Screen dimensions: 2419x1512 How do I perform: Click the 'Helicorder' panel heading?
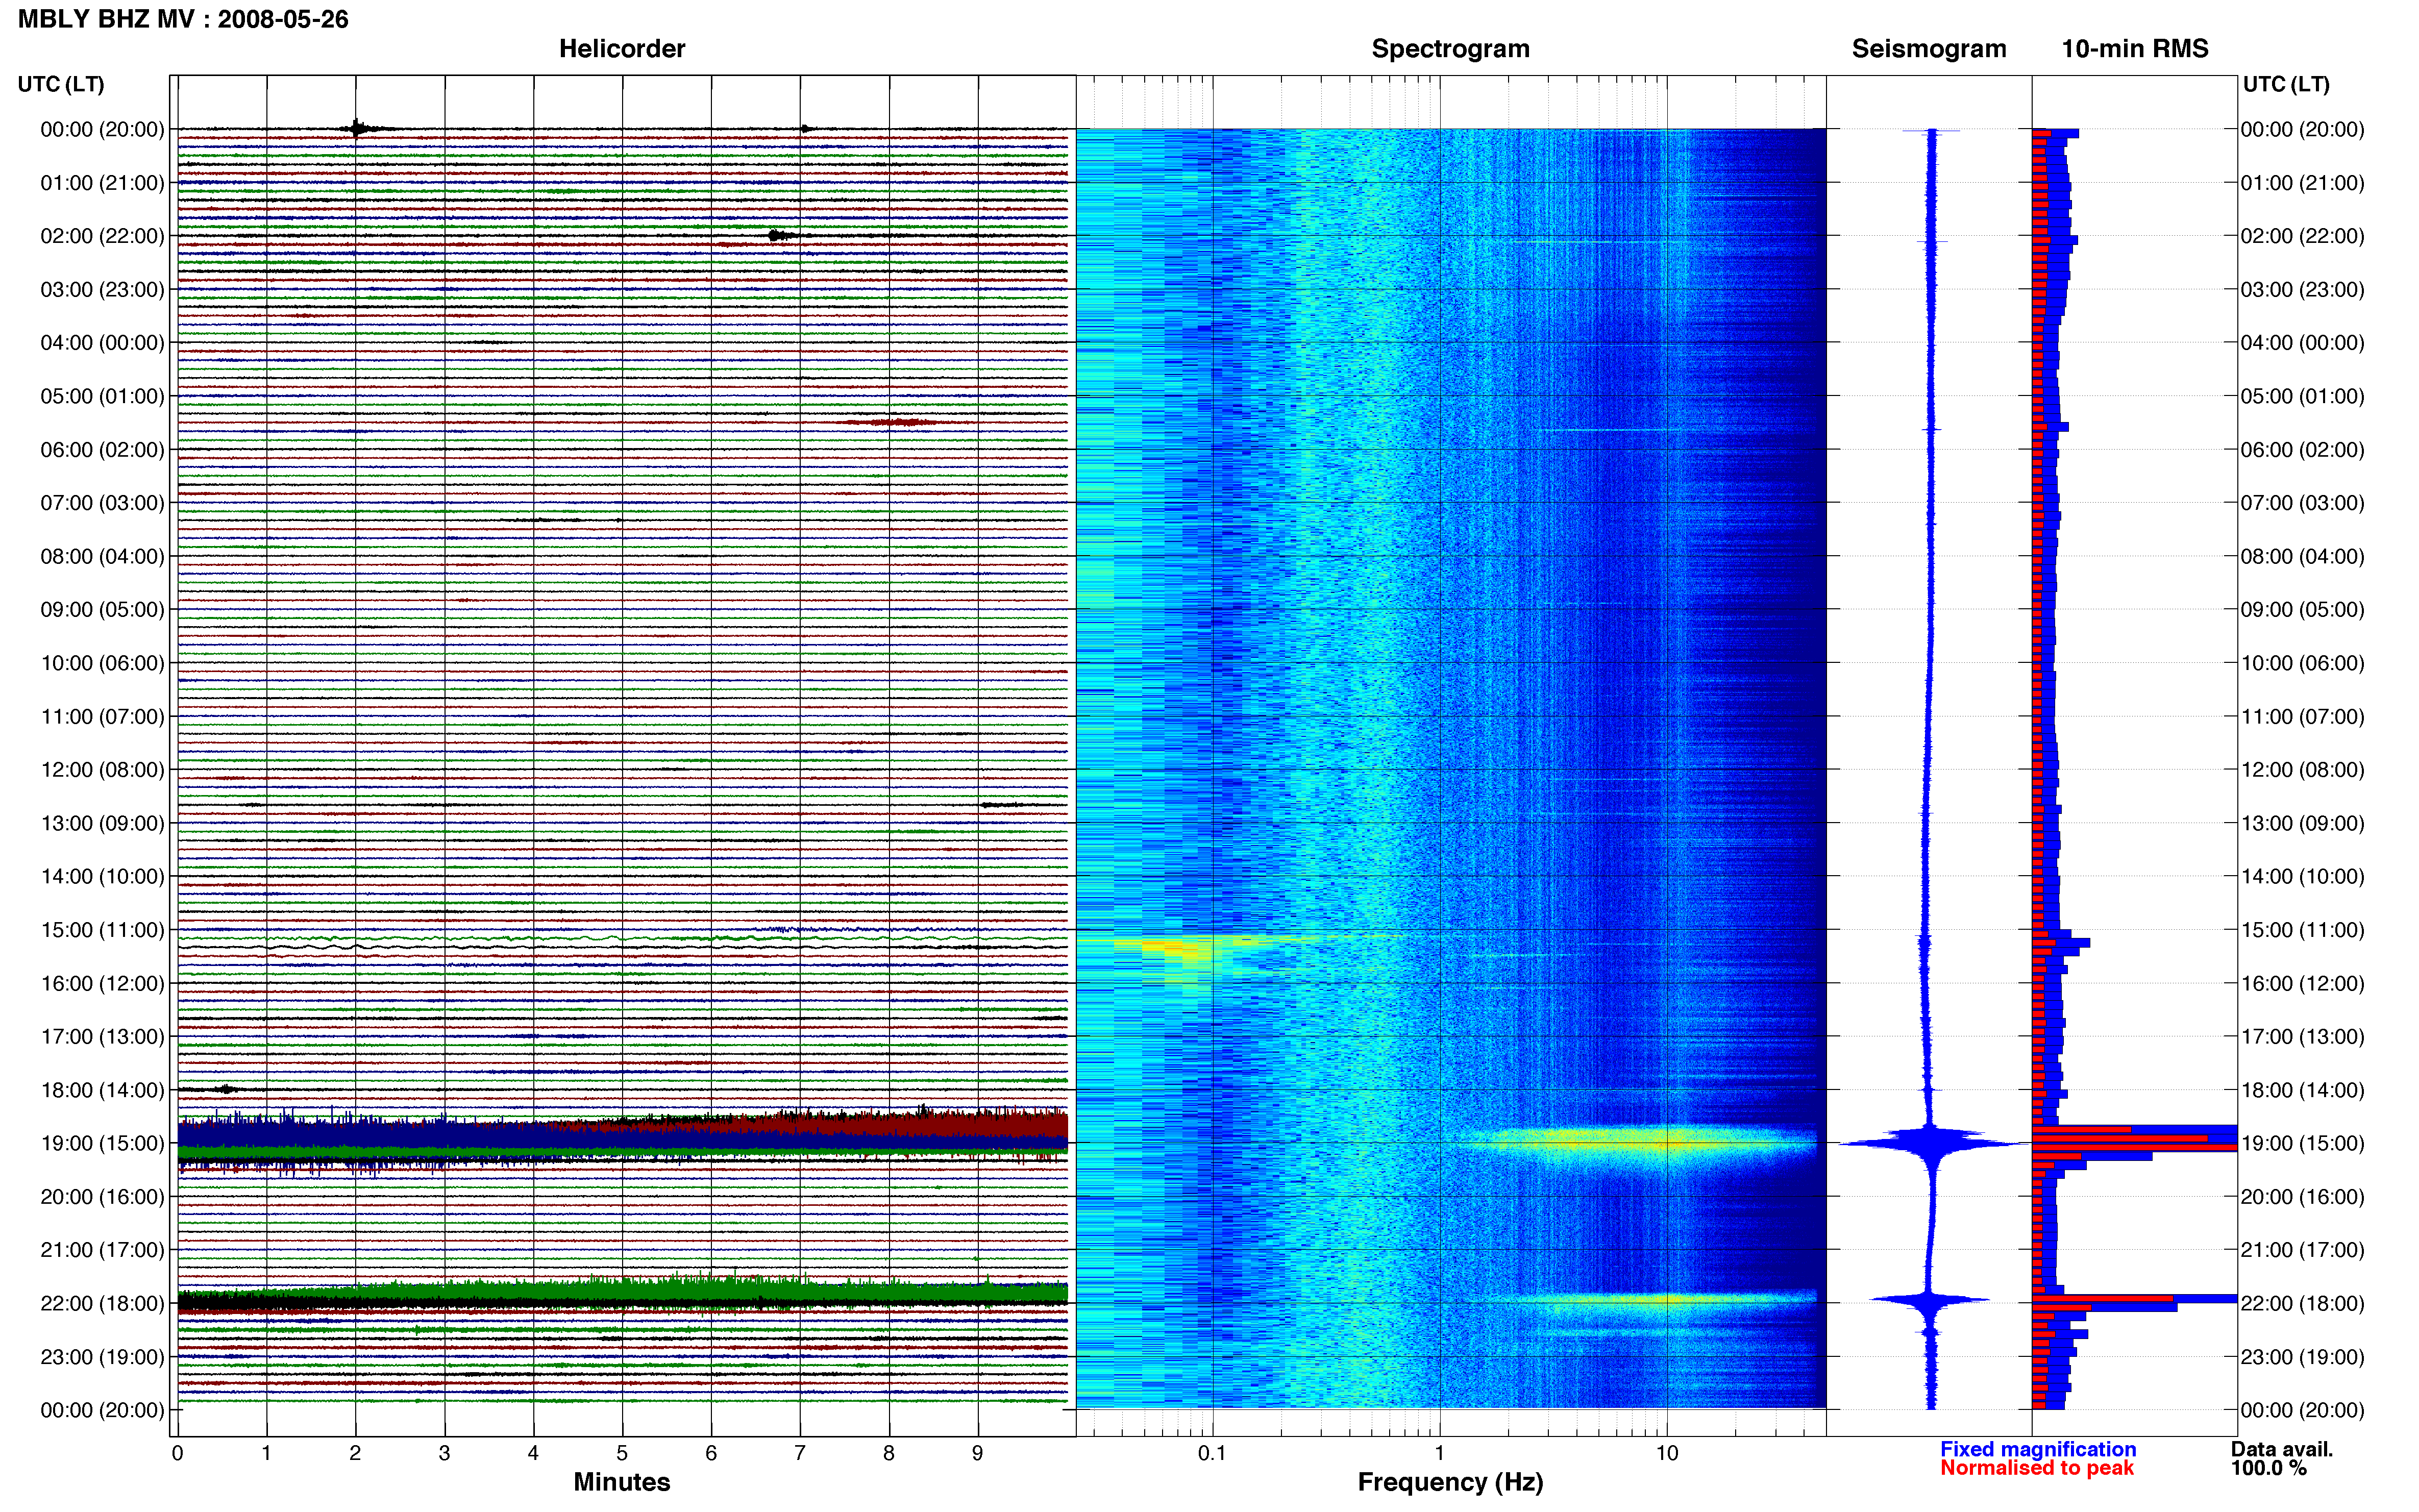point(622,49)
